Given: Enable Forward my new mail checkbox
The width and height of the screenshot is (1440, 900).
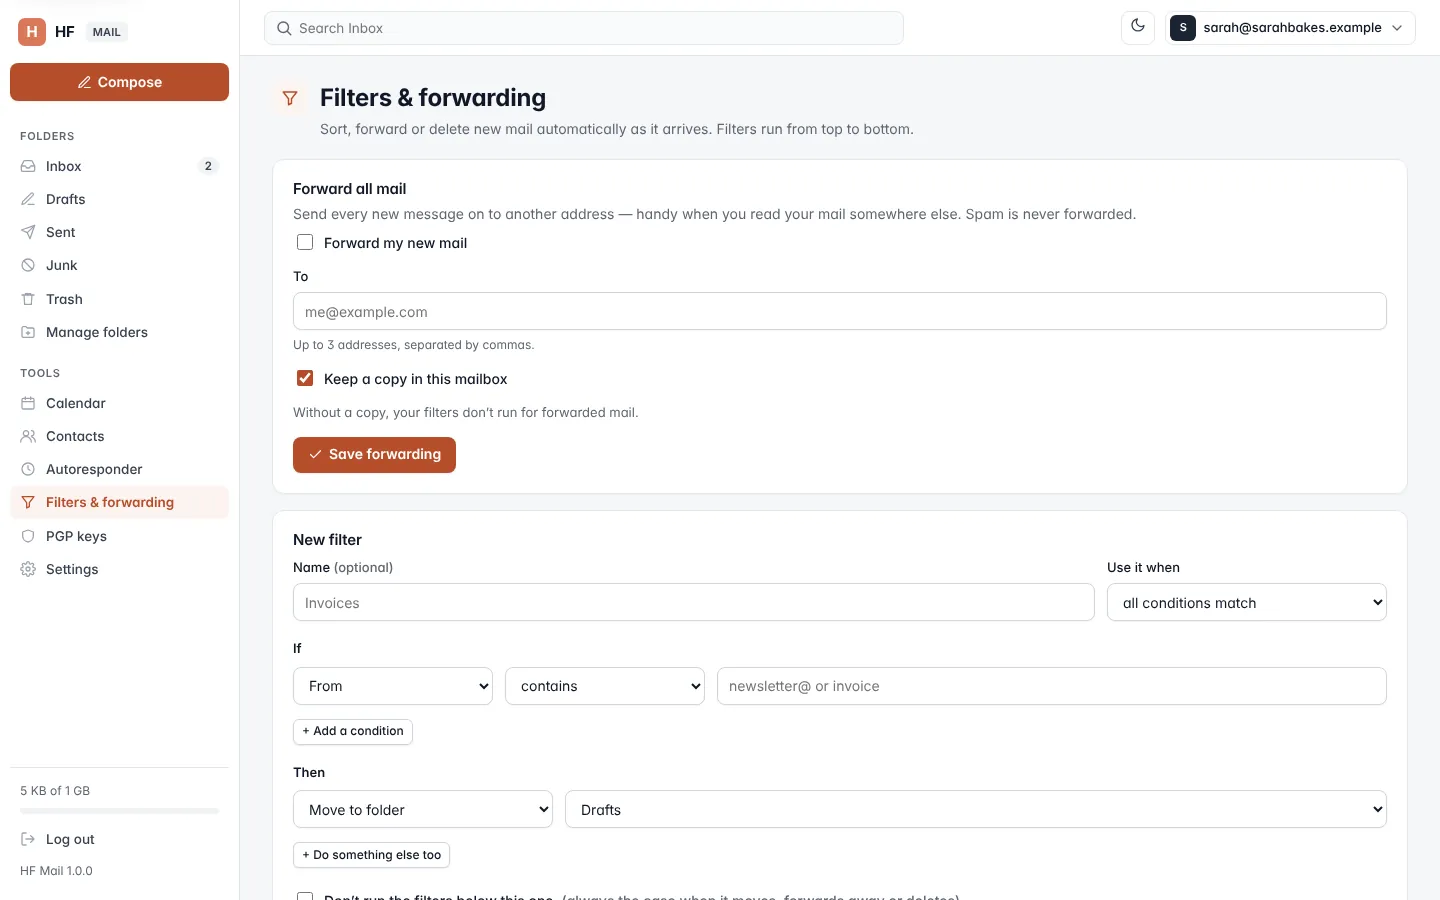Looking at the screenshot, I should coord(305,242).
